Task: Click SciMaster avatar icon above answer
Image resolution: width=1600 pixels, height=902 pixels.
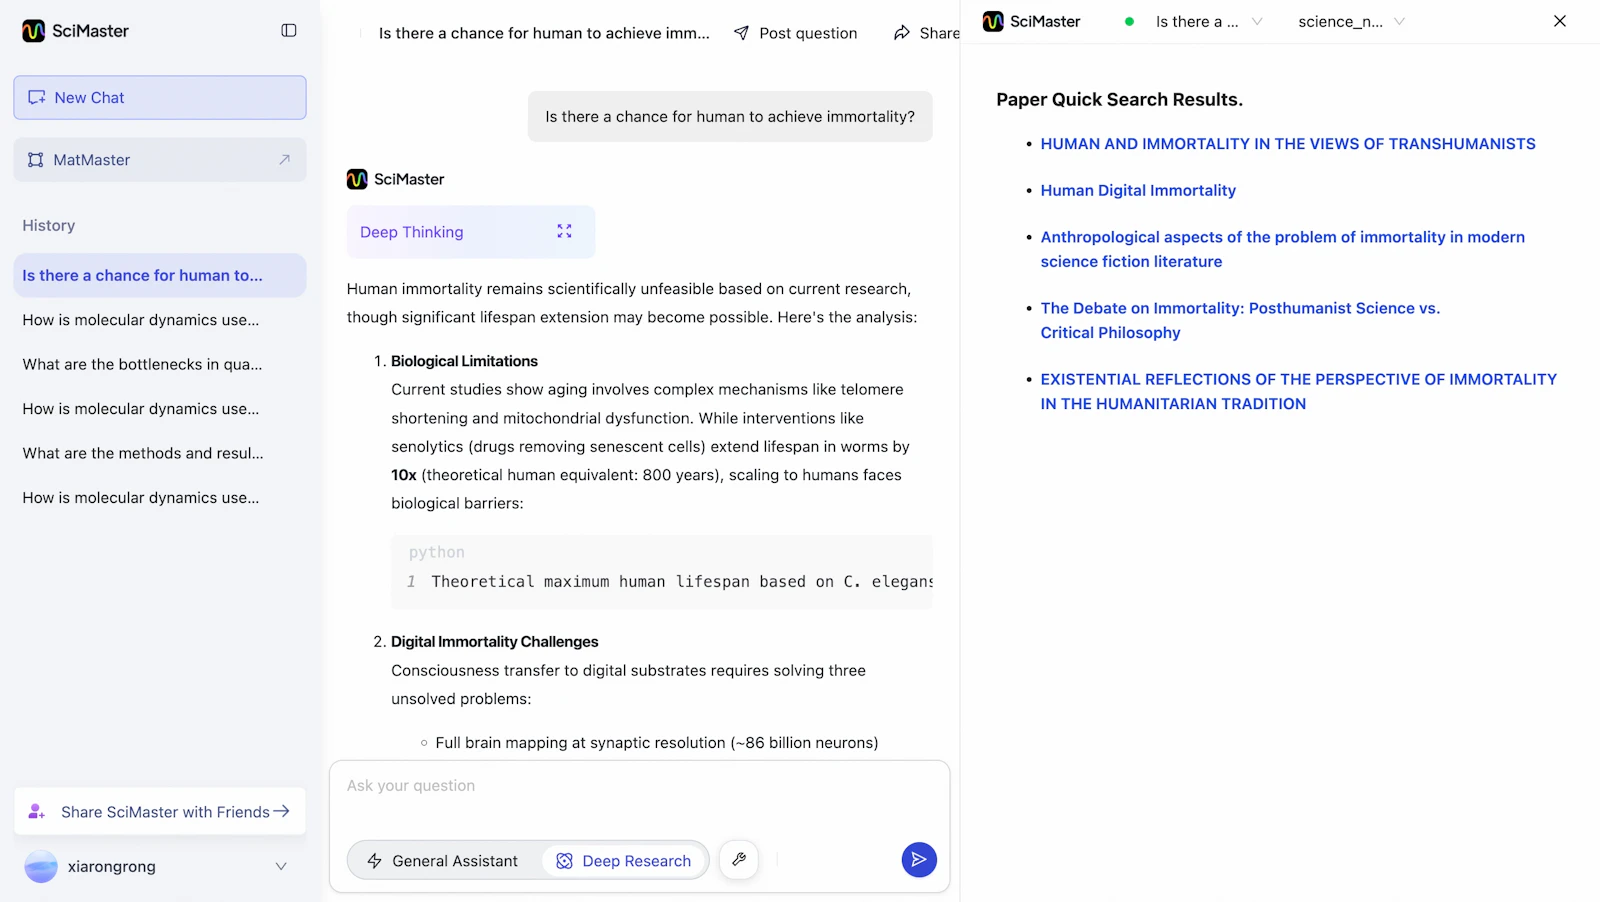Action: (x=357, y=179)
